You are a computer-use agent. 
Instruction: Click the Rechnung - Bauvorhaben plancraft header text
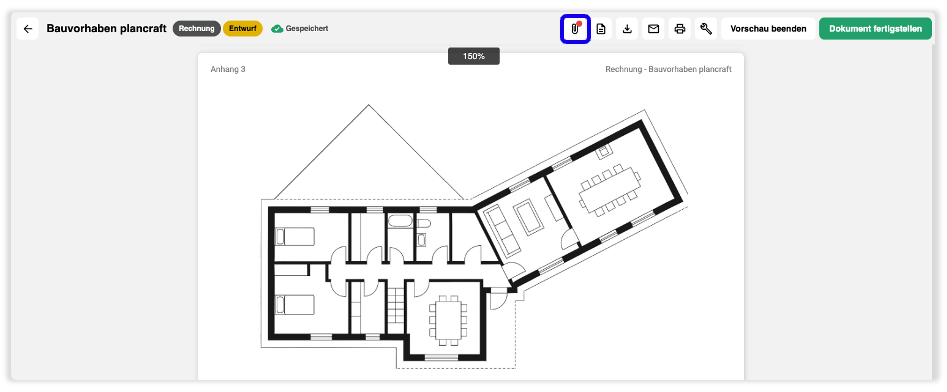pyautogui.click(x=669, y=69)
